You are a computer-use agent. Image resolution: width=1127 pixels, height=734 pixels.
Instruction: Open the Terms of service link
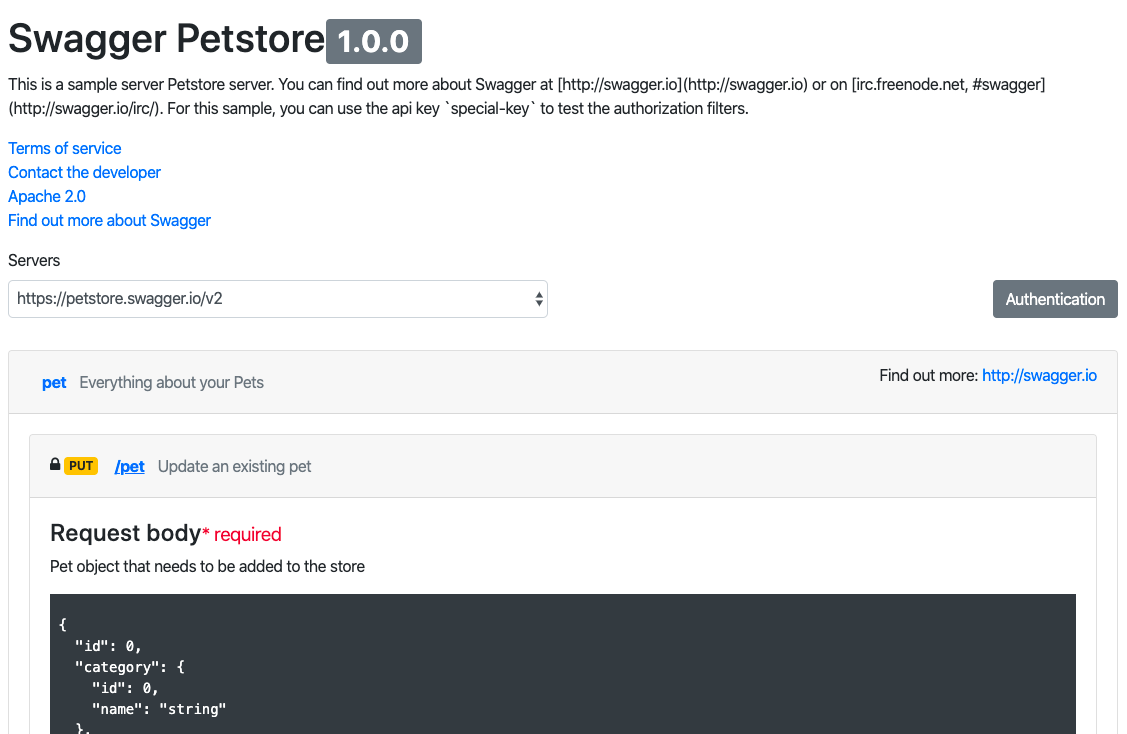tap(65, 148)
